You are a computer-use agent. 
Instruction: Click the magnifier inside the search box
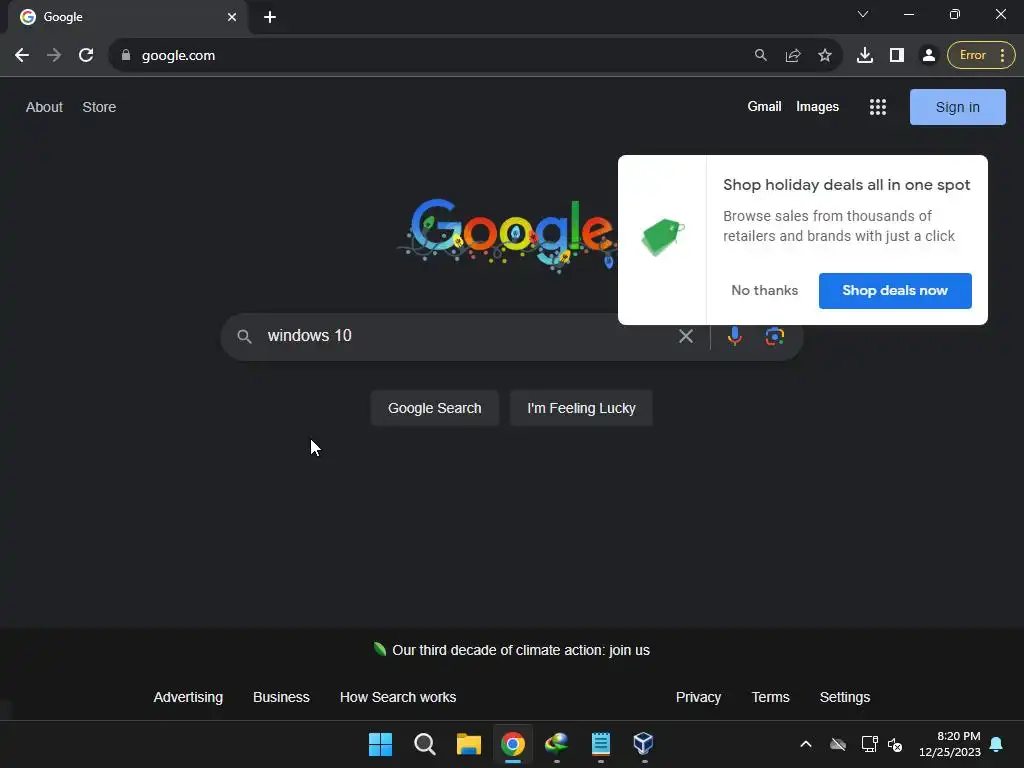pyautogui.click(x=244, y=336)
